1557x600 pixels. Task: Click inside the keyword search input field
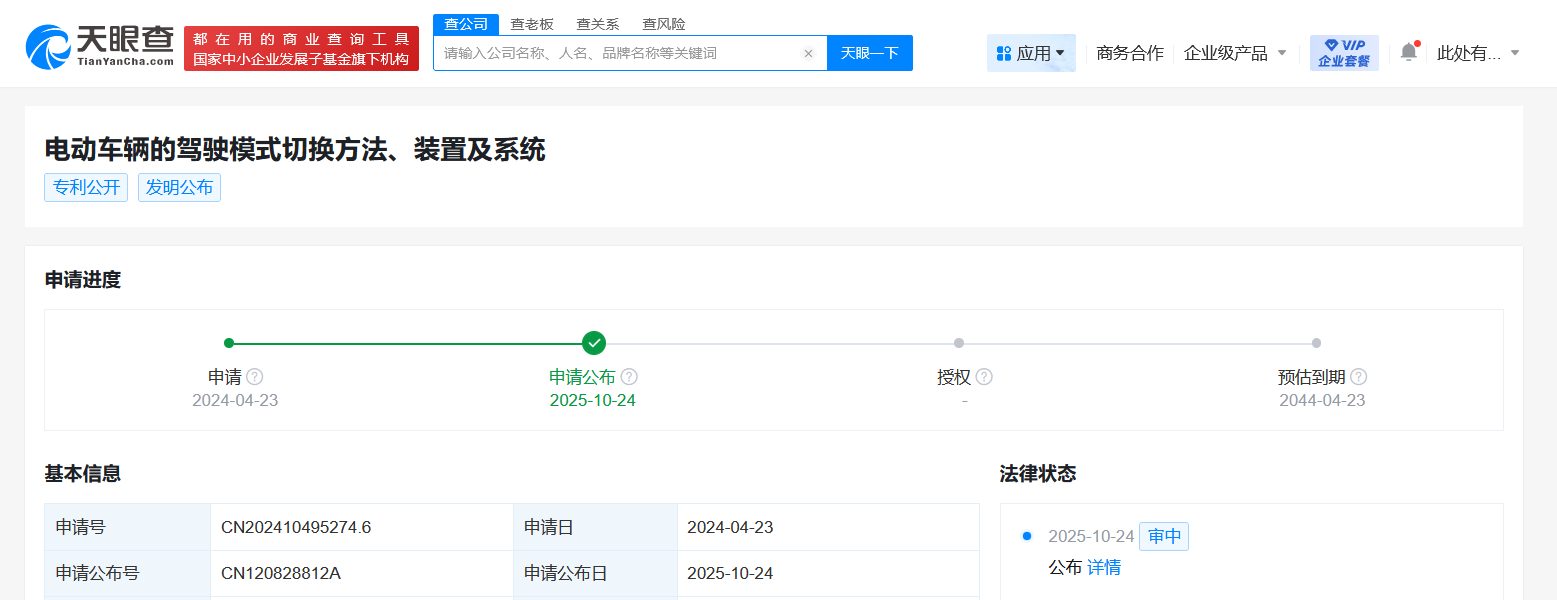click(620, 52)
